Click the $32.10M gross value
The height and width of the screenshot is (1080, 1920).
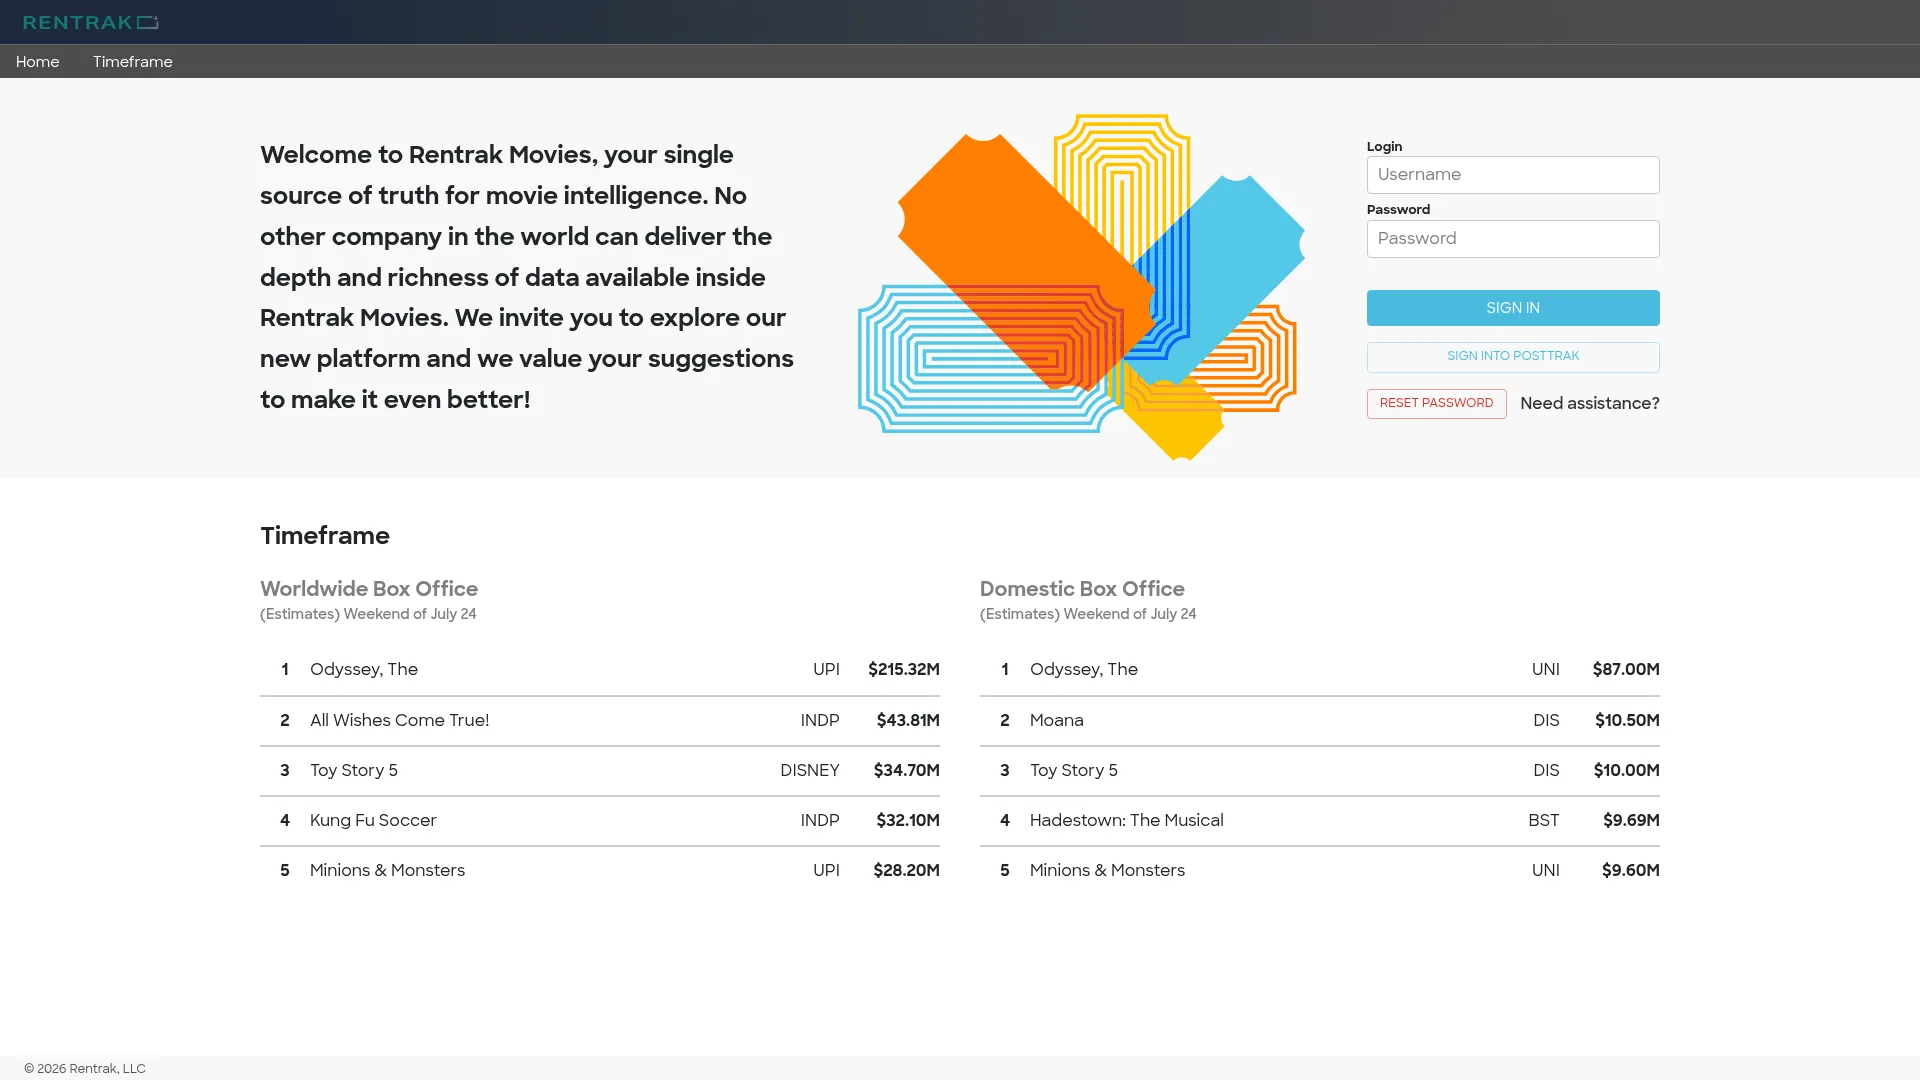point(908,821)
